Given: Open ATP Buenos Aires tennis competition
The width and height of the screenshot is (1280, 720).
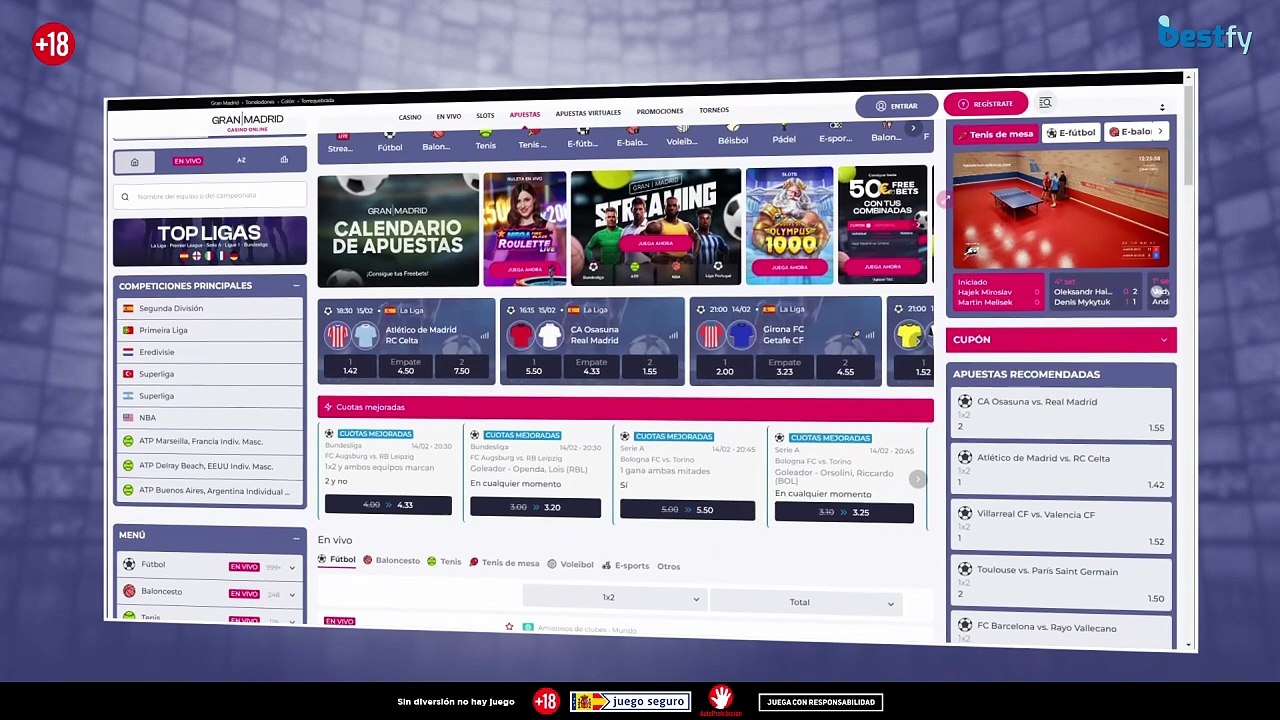Looking at the screenshot, I should click(210, 491).
